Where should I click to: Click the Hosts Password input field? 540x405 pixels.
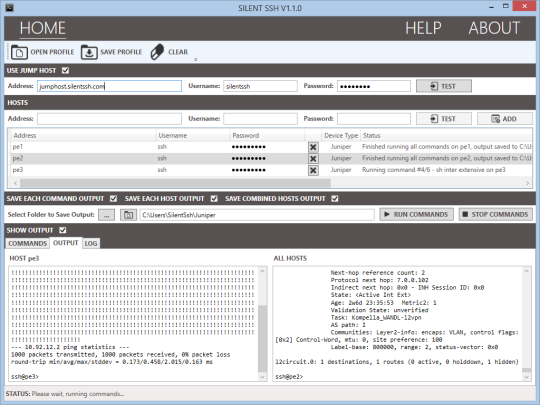pos(374,119)
